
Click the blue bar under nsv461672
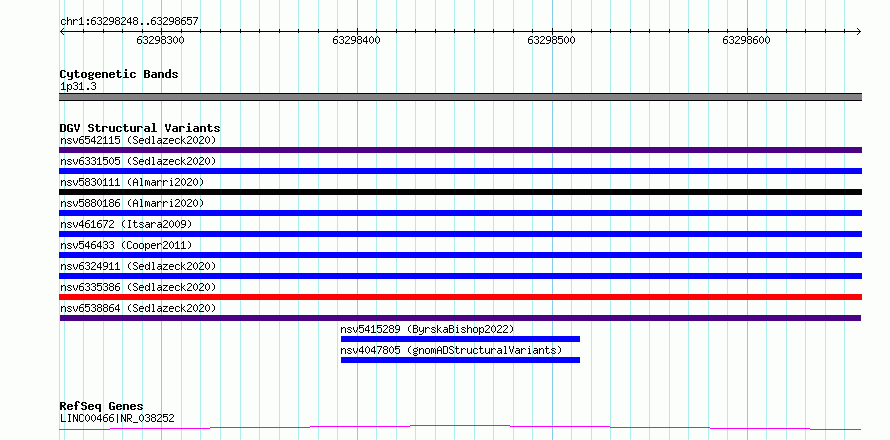pos(460,234)
